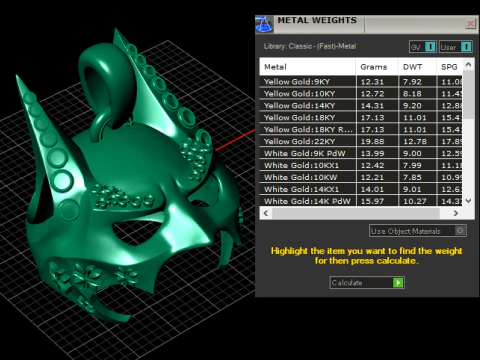Click the 14.31 grams value

pyautogui.click(x=372, y=106)
